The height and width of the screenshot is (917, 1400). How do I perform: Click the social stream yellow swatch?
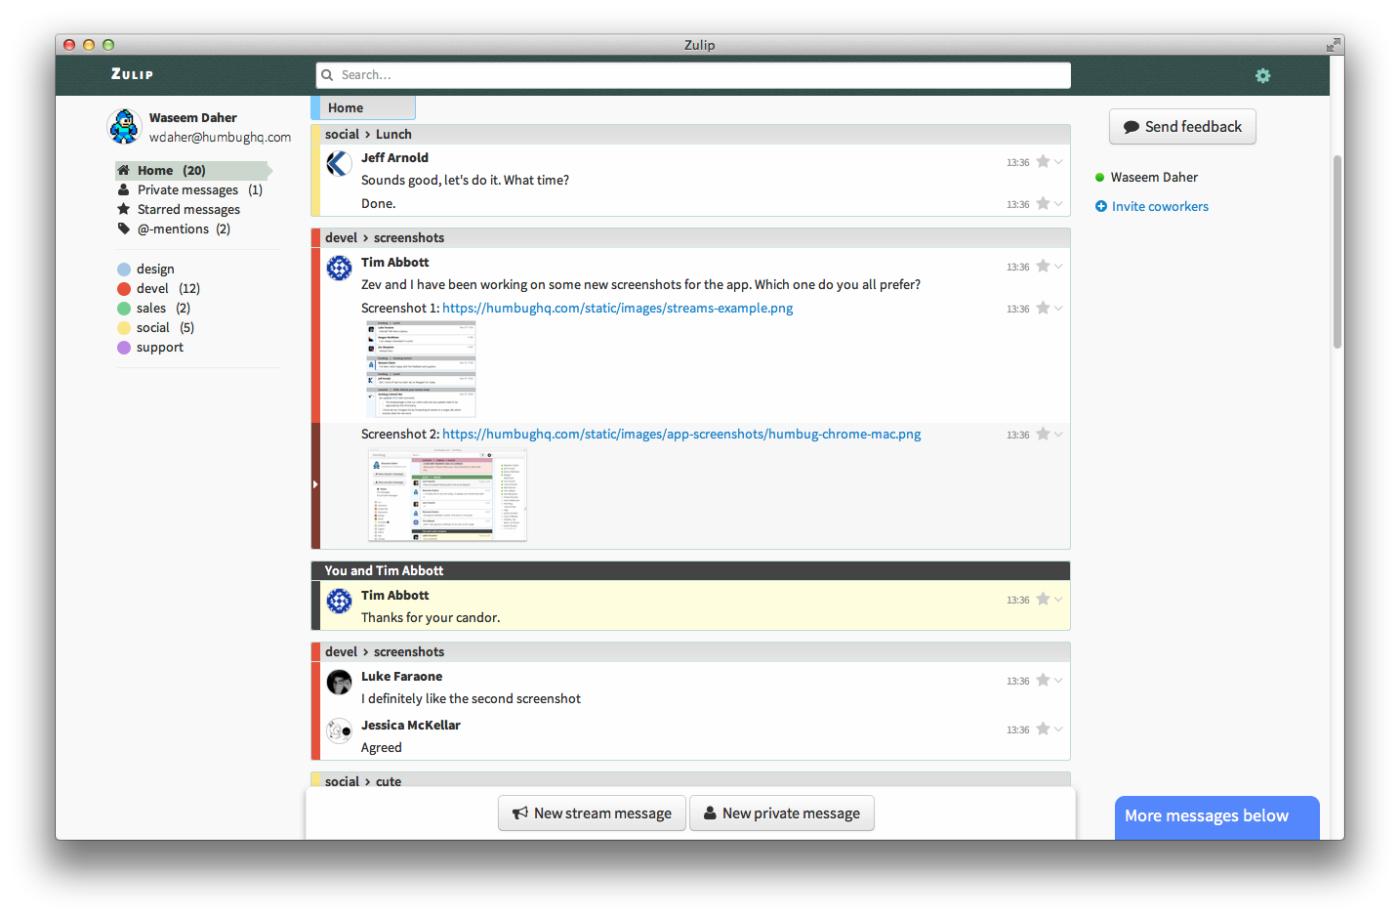pos(124,328)
